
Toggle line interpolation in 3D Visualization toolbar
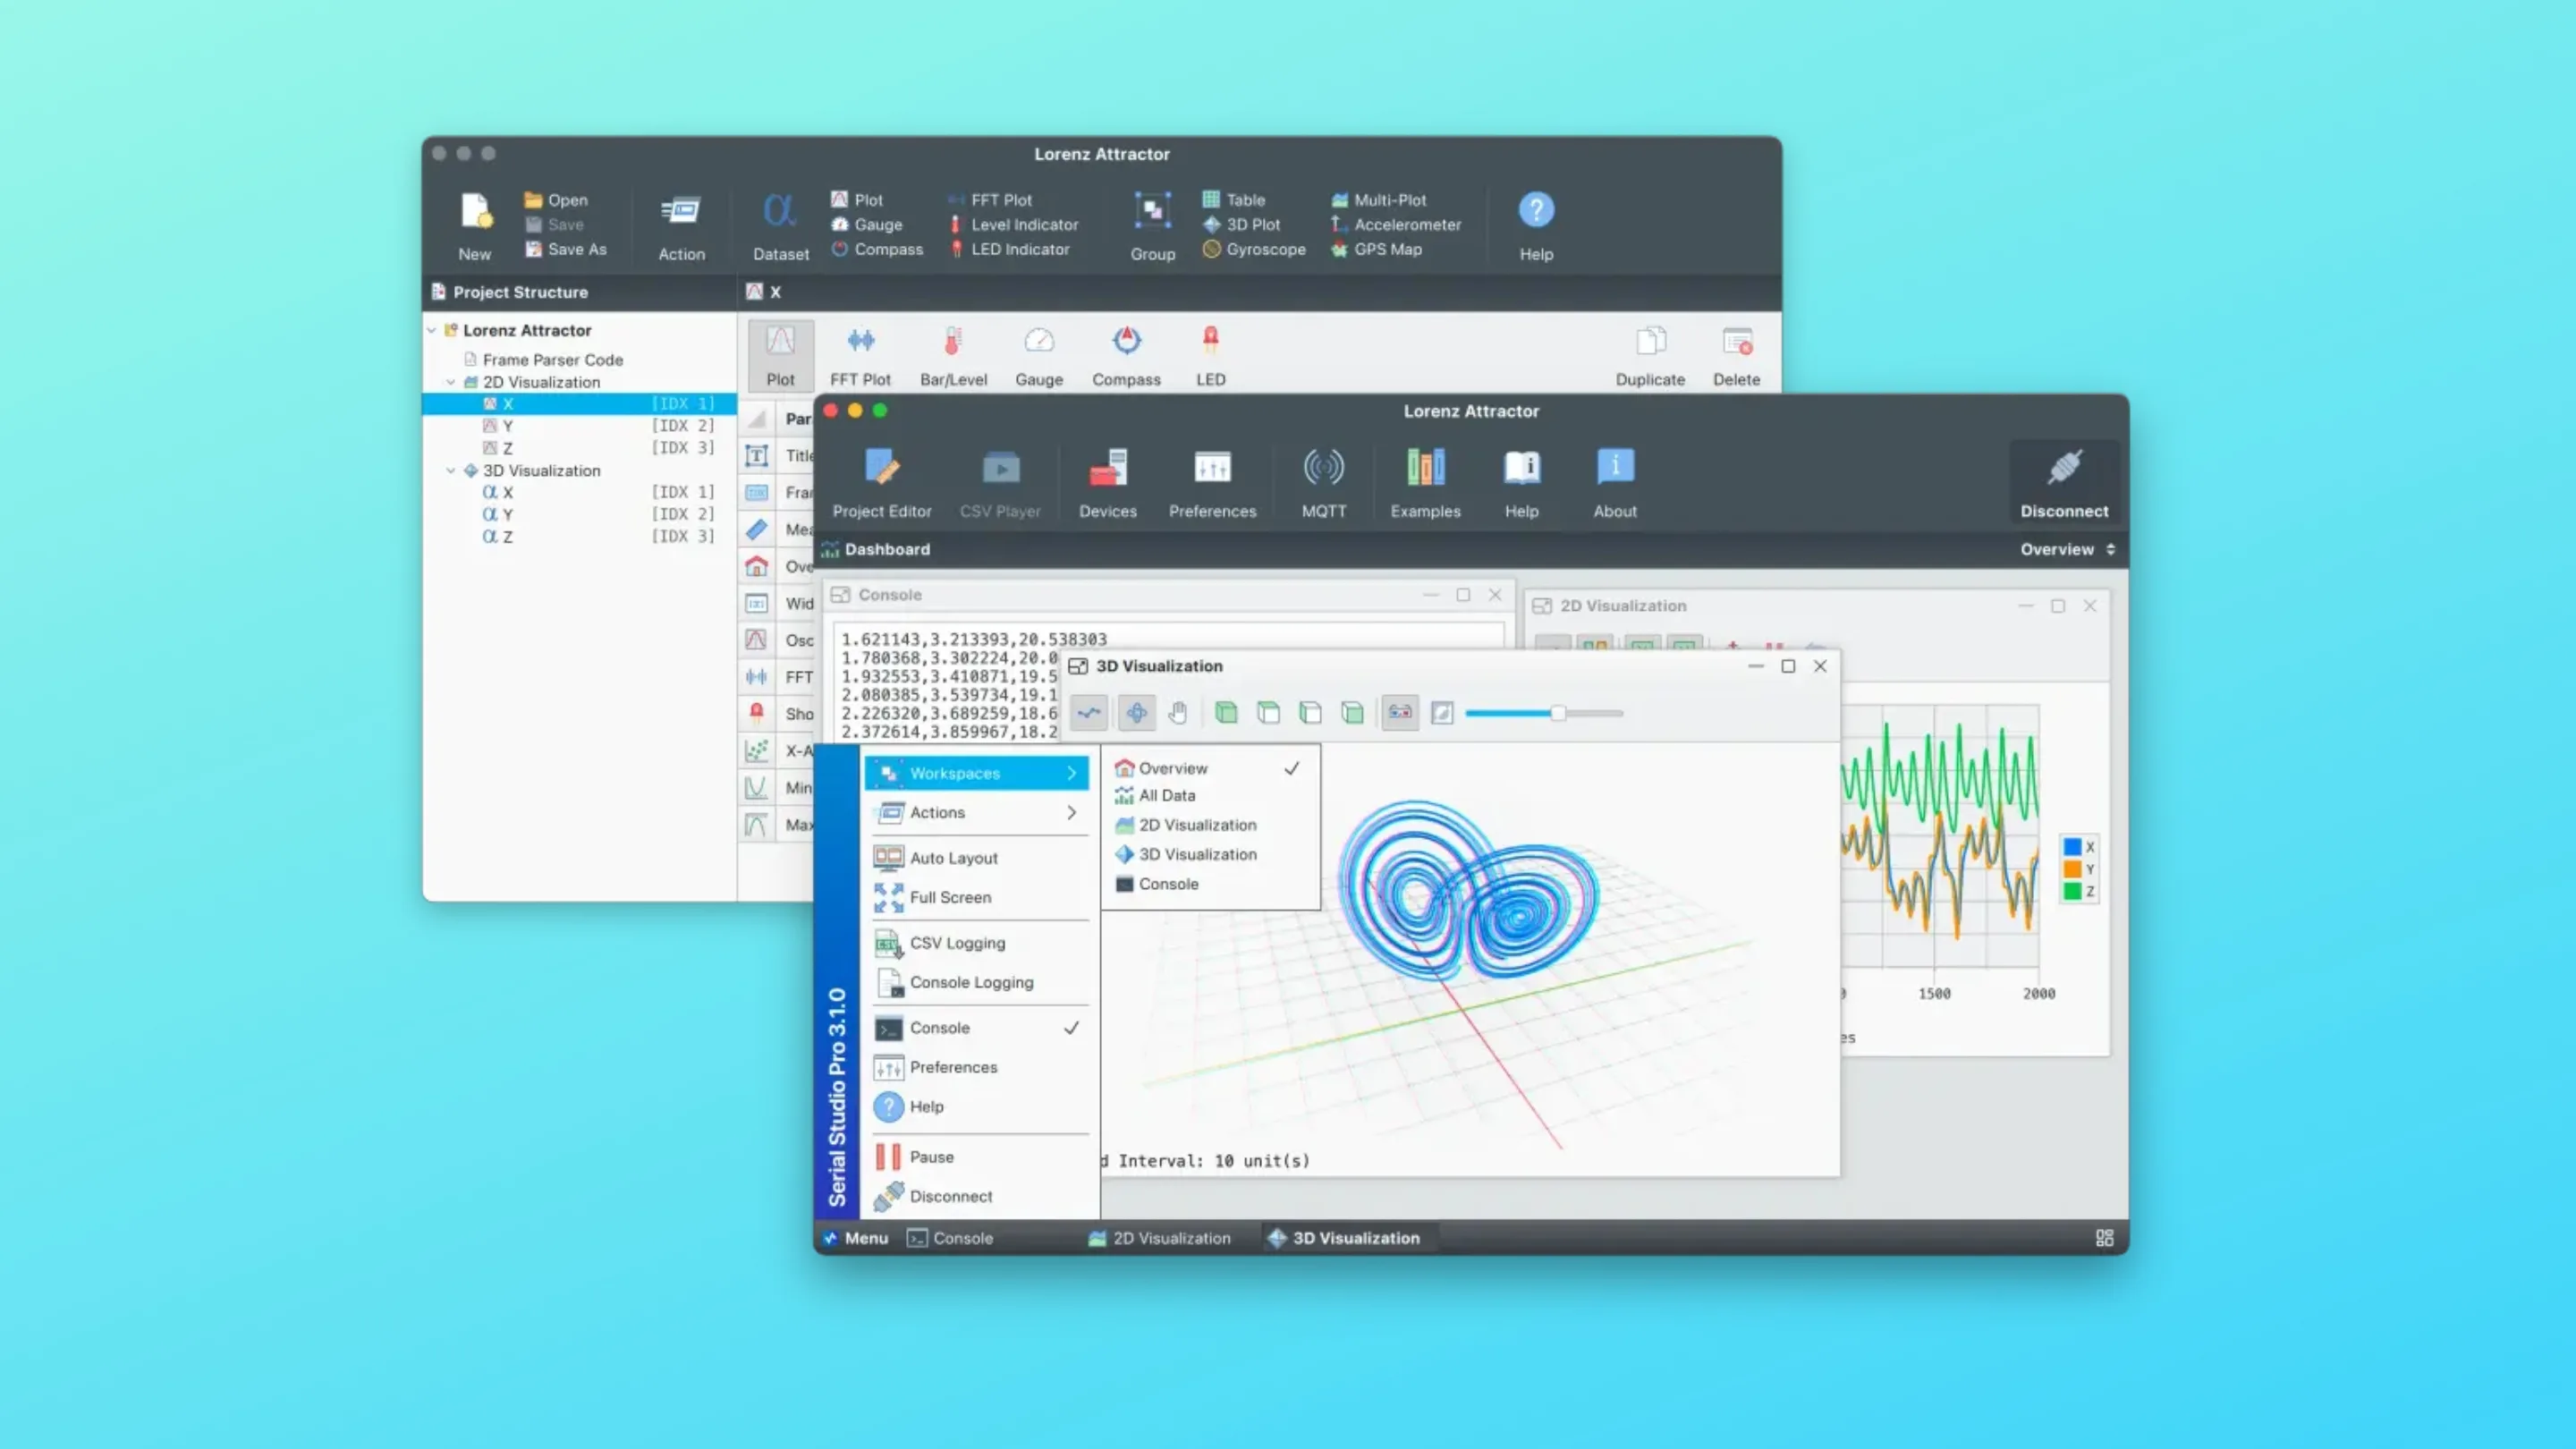point(1089,713)
